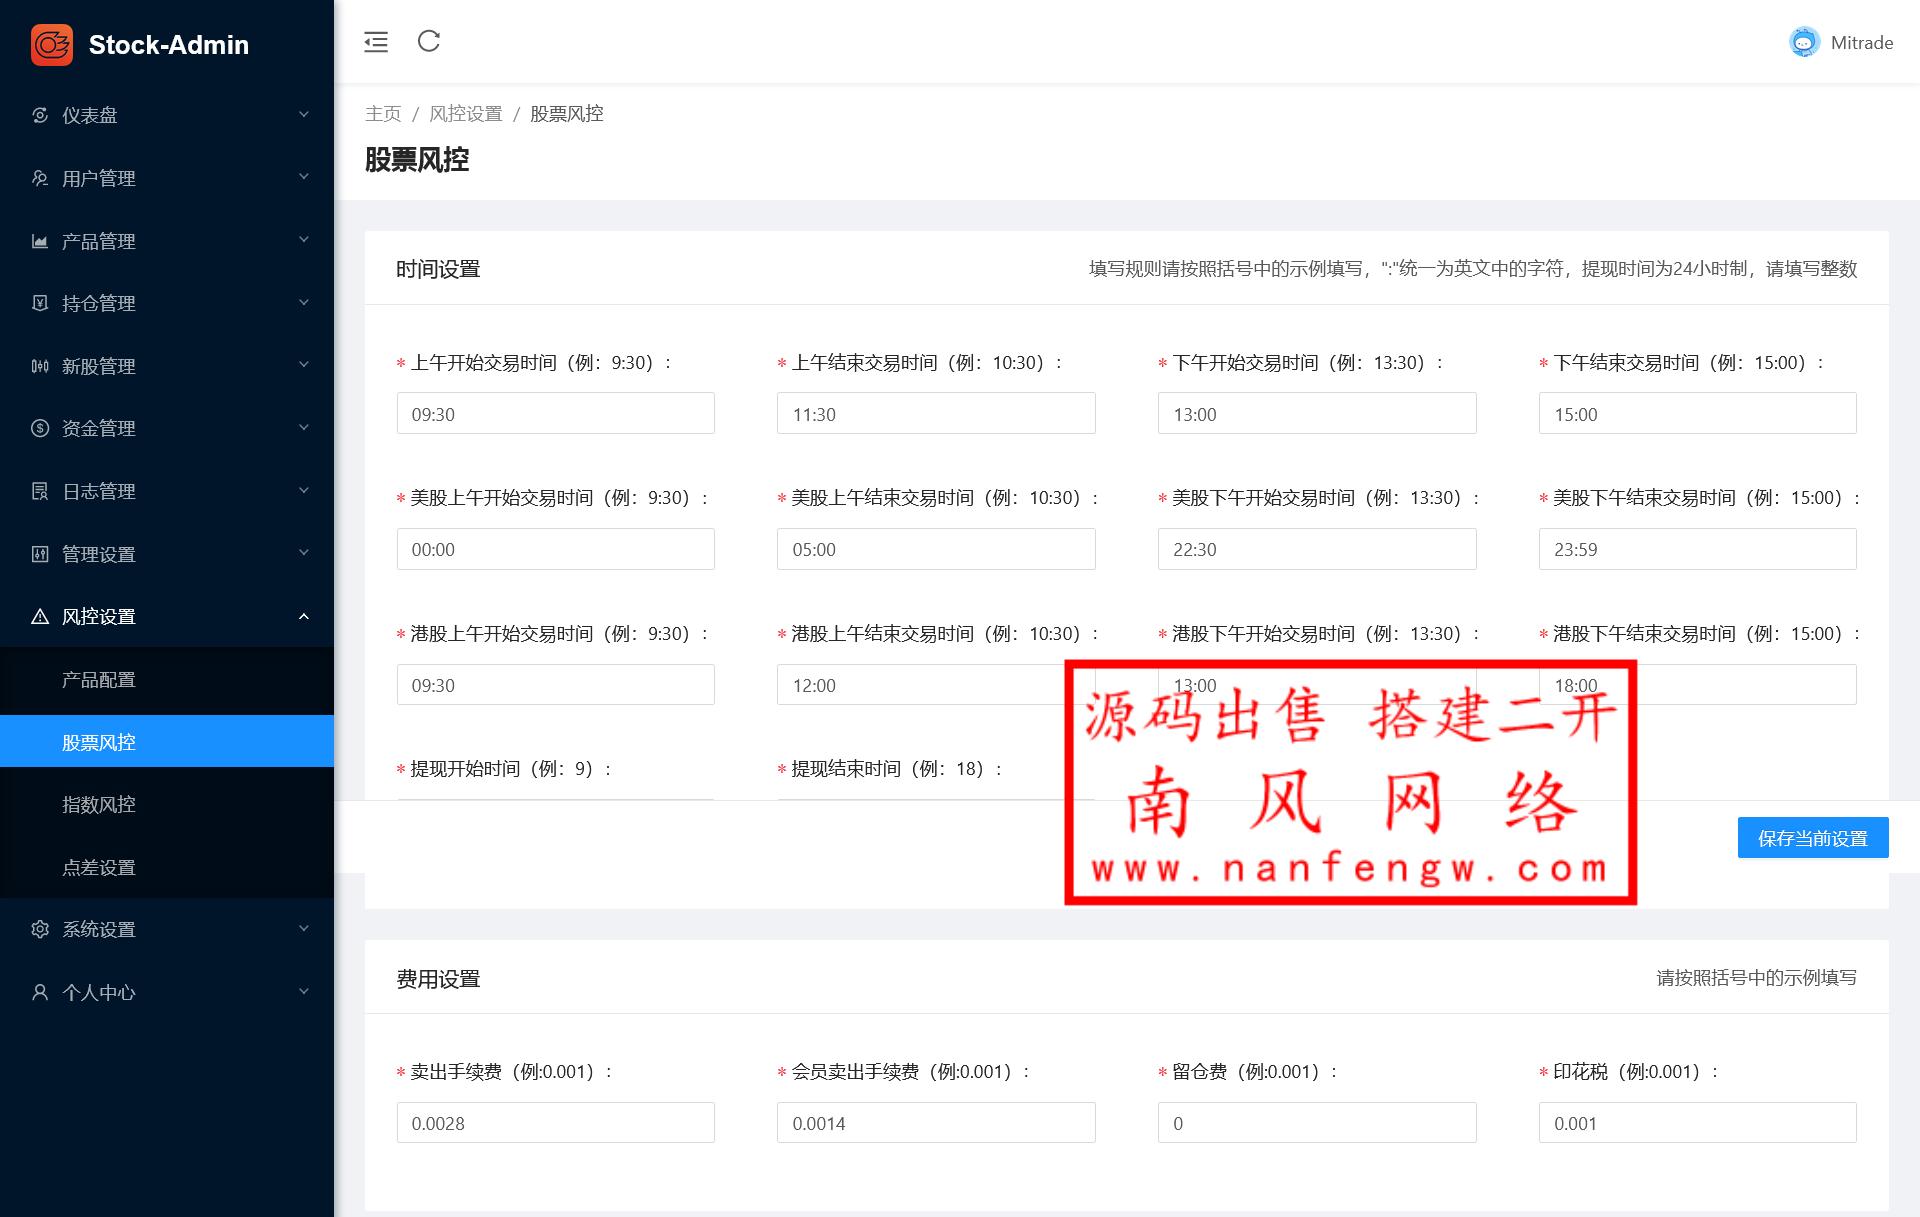Click the 仪表盘 dashboard icon
1920x1217 pixels.
coord(40,115)
